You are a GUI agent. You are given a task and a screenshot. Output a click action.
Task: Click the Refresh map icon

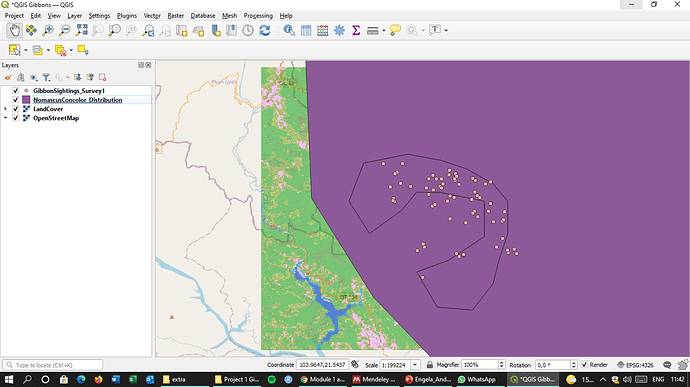tap(264, 30)
